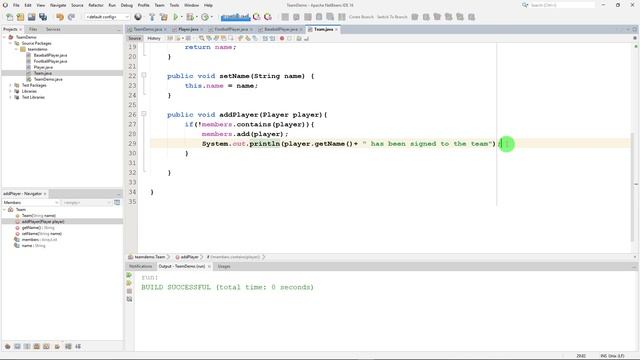Collapse the TeamDemo project node

(4, 37)
